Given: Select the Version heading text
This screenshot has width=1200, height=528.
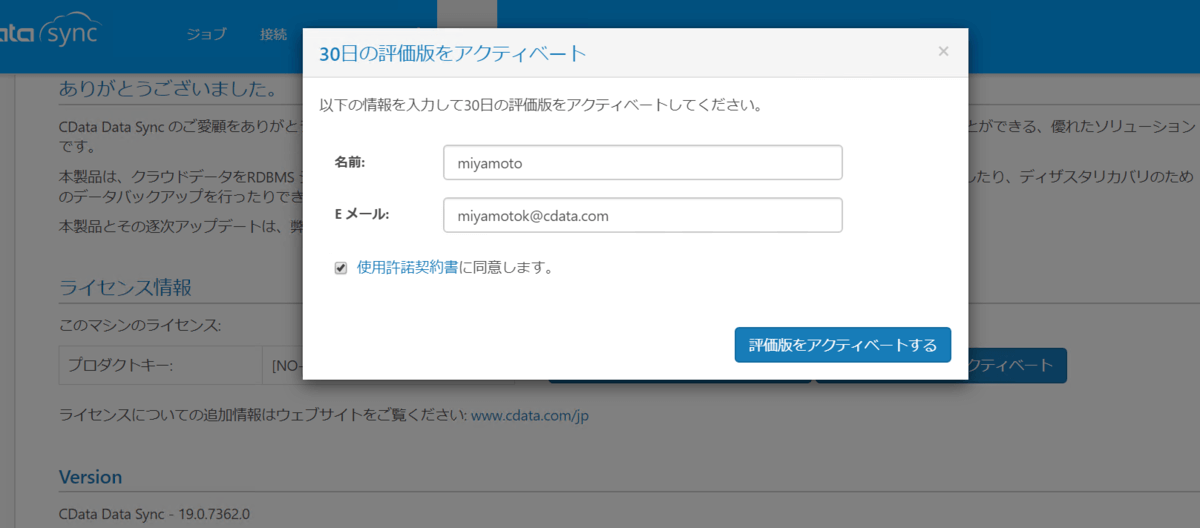Looking at the screenshot, I should 90,477.
